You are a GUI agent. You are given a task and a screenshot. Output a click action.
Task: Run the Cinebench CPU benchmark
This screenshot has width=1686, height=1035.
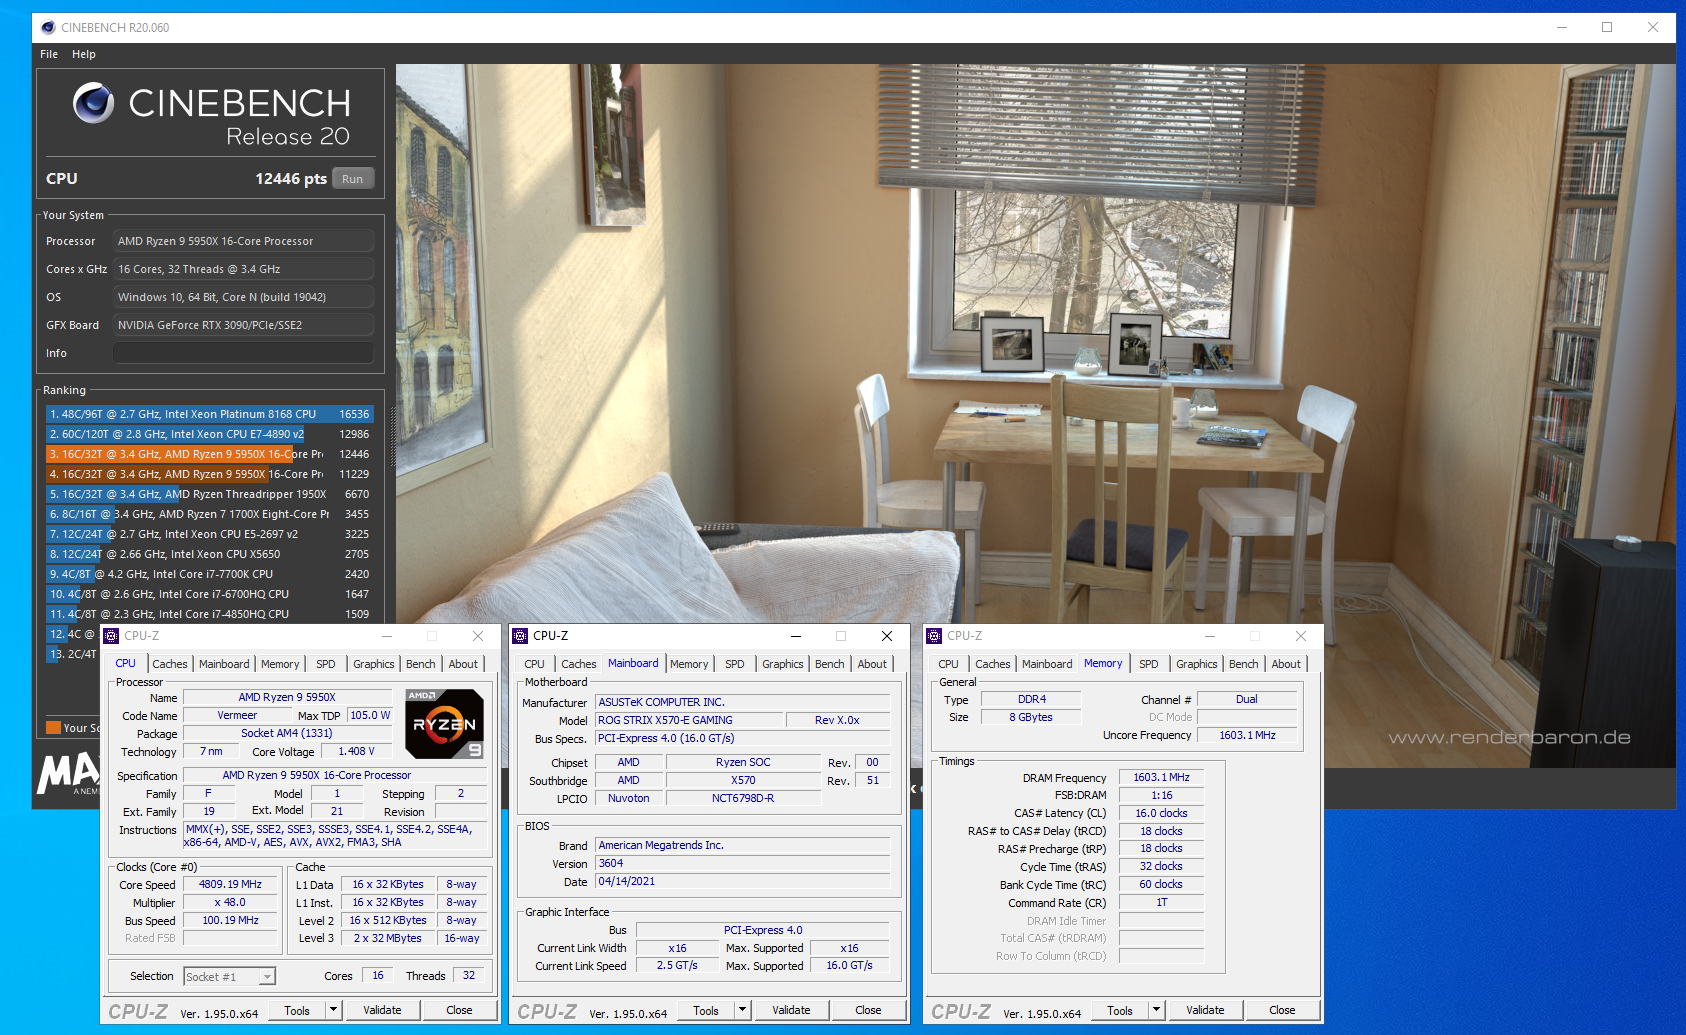353,179
